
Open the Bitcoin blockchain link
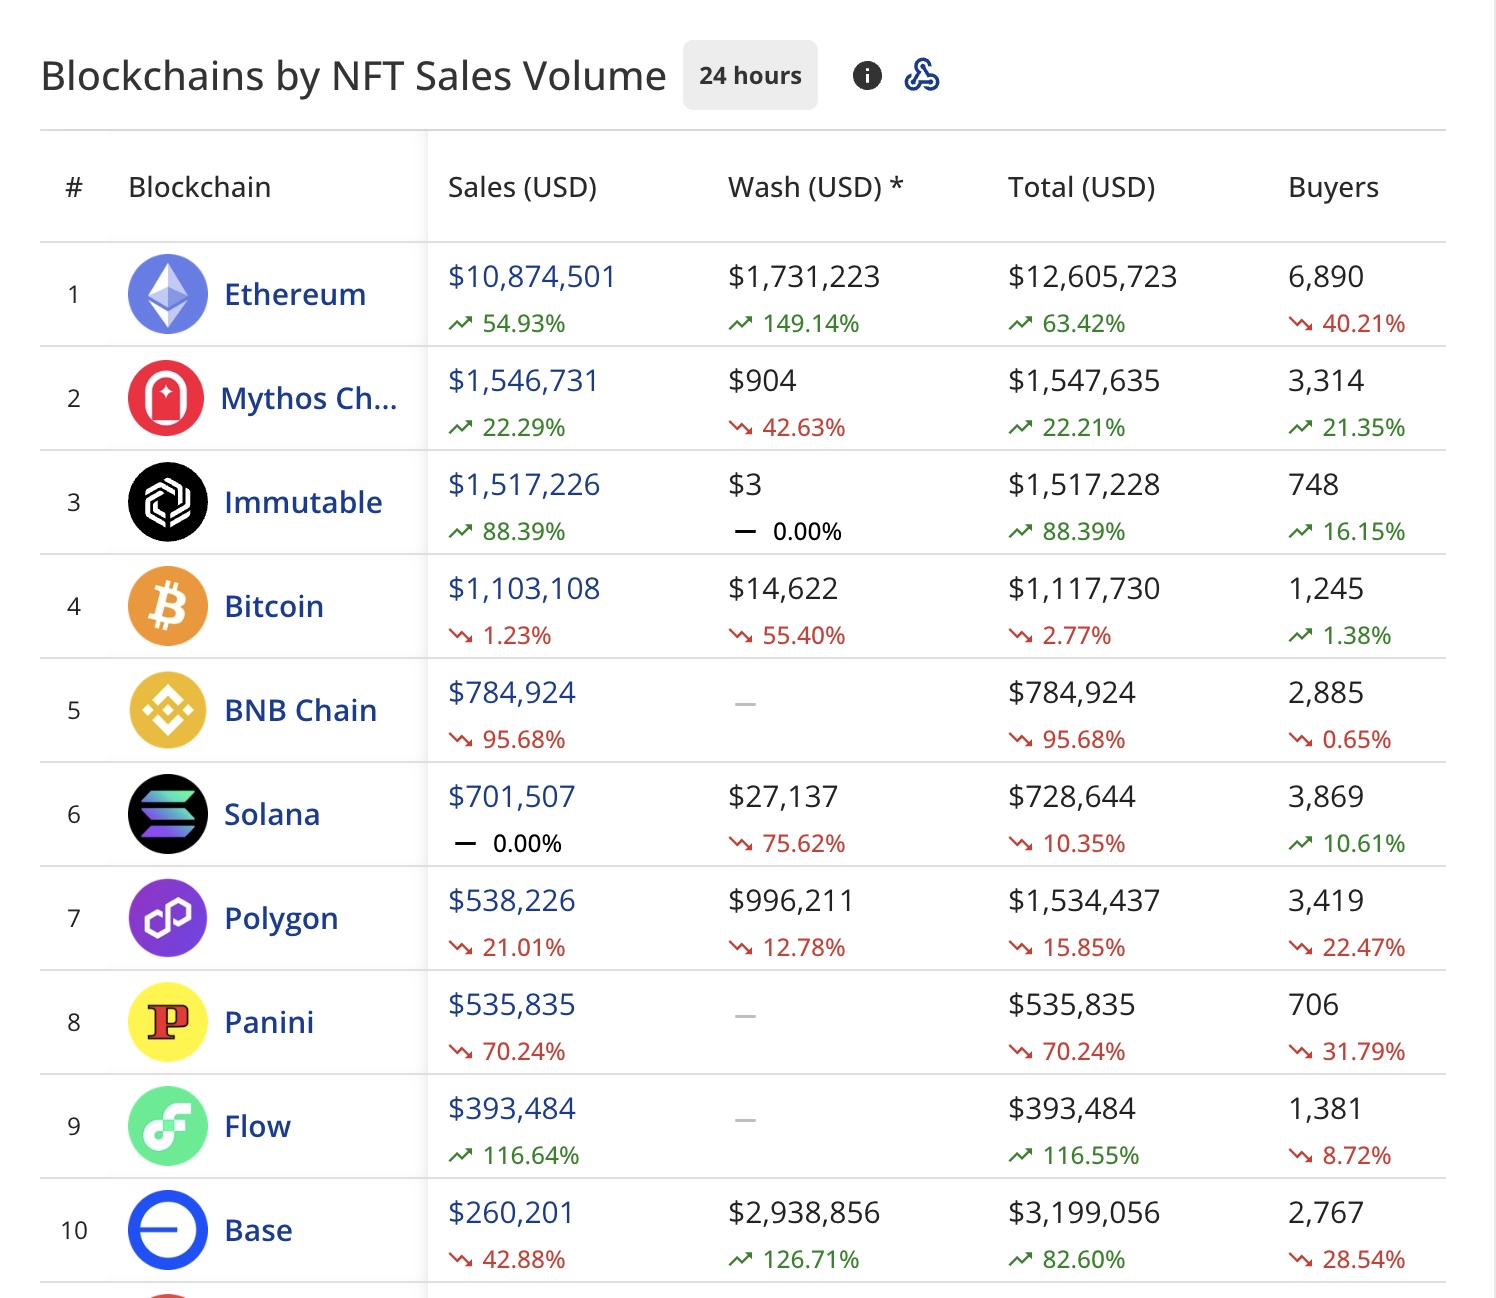(x=274, y=606)
